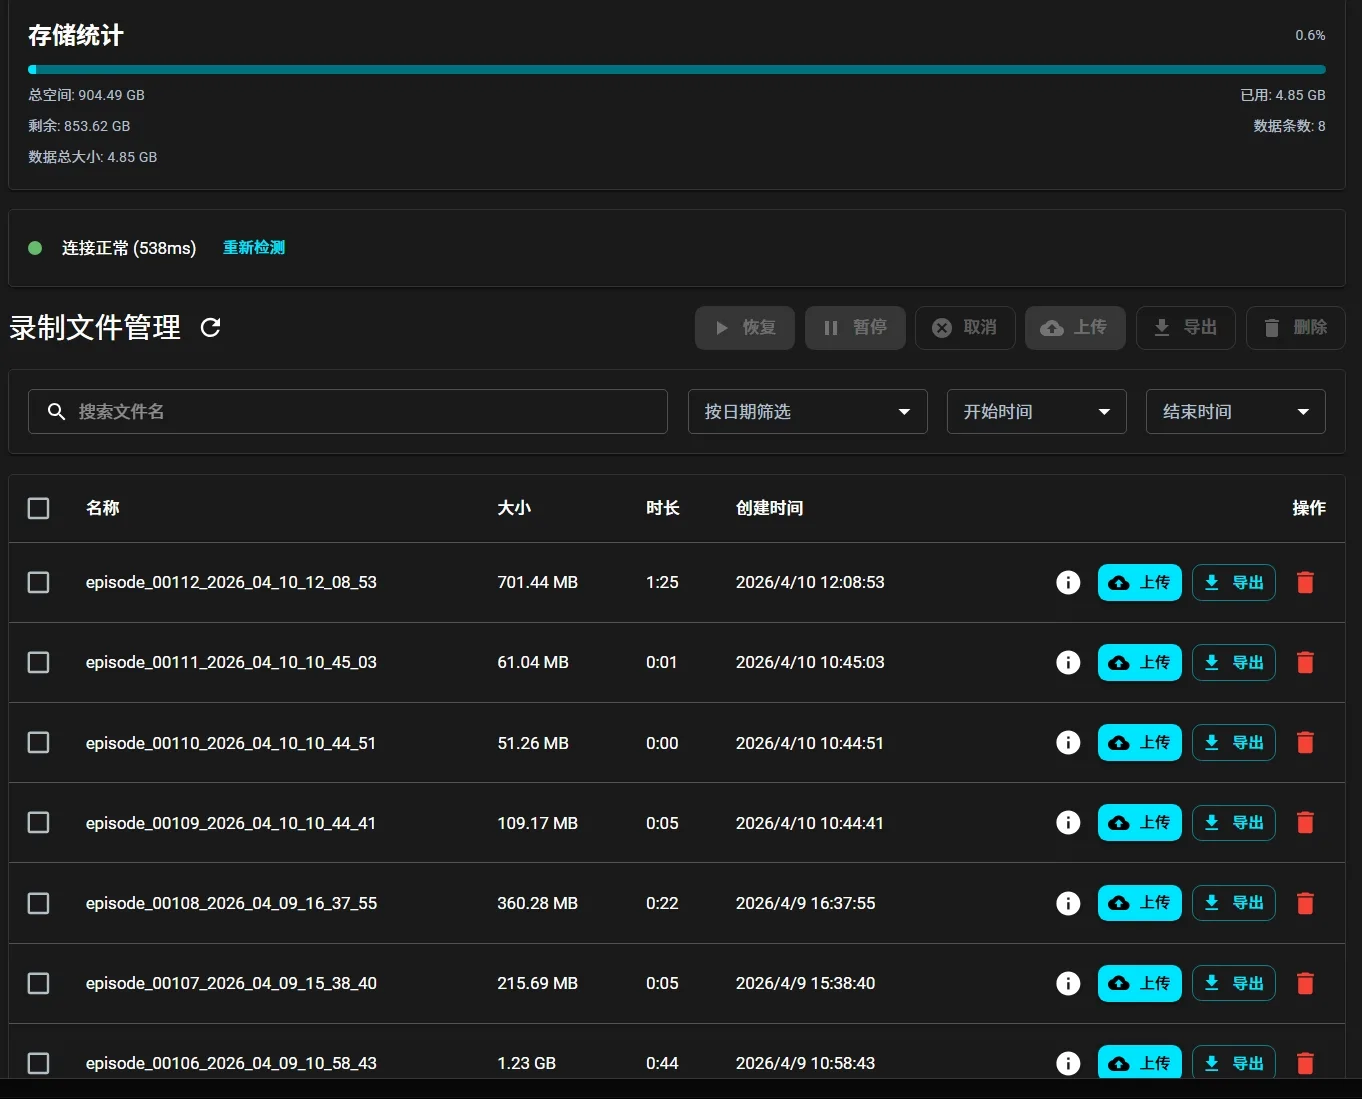Click the 创建时间 column header

point(769,508)
